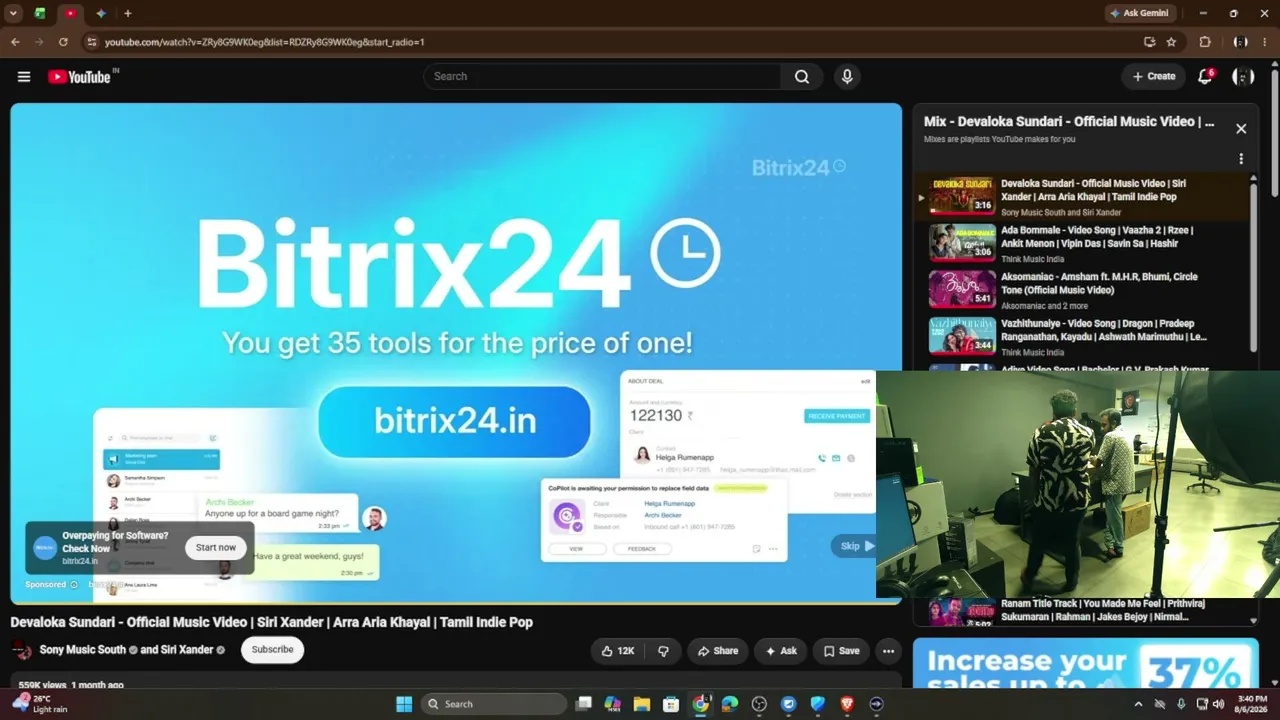The width and height of the screenshot is (1280, 720).
Task: Click the address bar URL
Action: (265, 42)
